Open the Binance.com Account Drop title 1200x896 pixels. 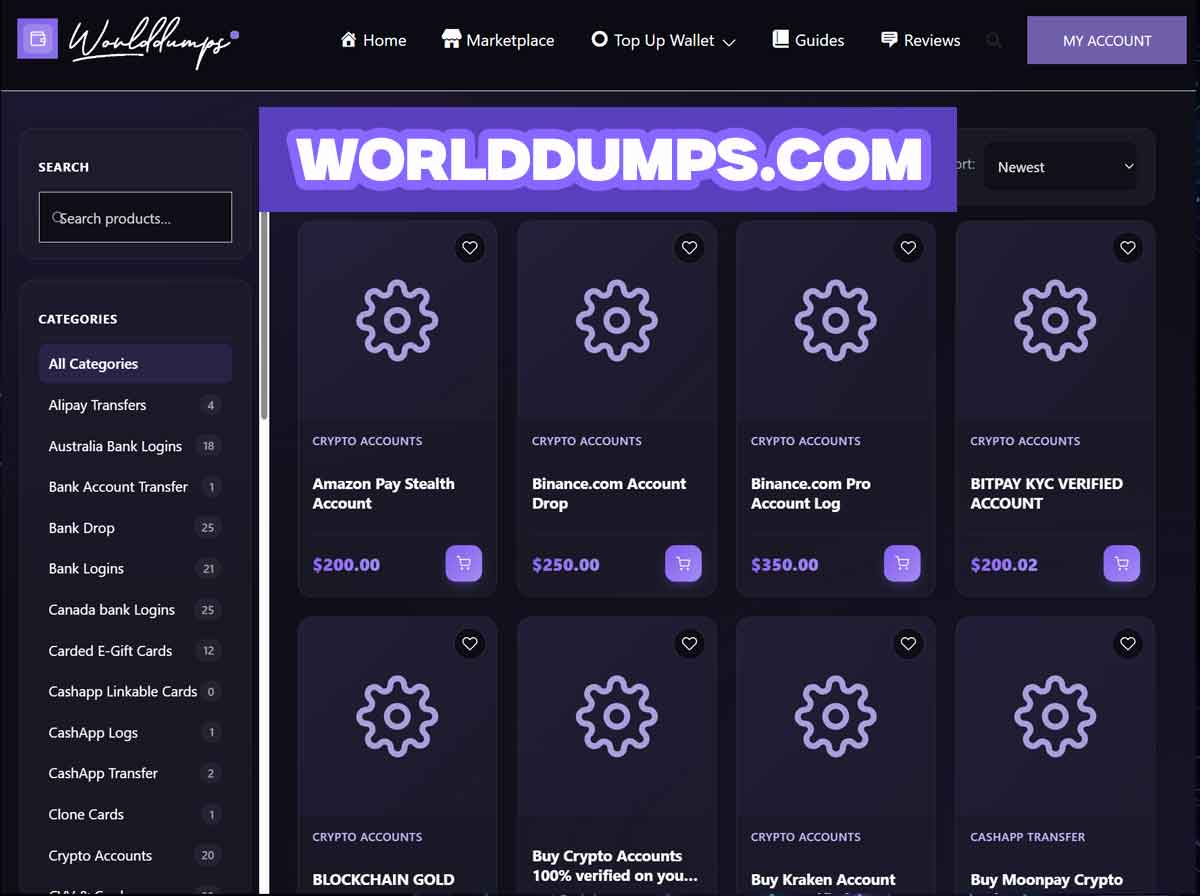(609, 493)
